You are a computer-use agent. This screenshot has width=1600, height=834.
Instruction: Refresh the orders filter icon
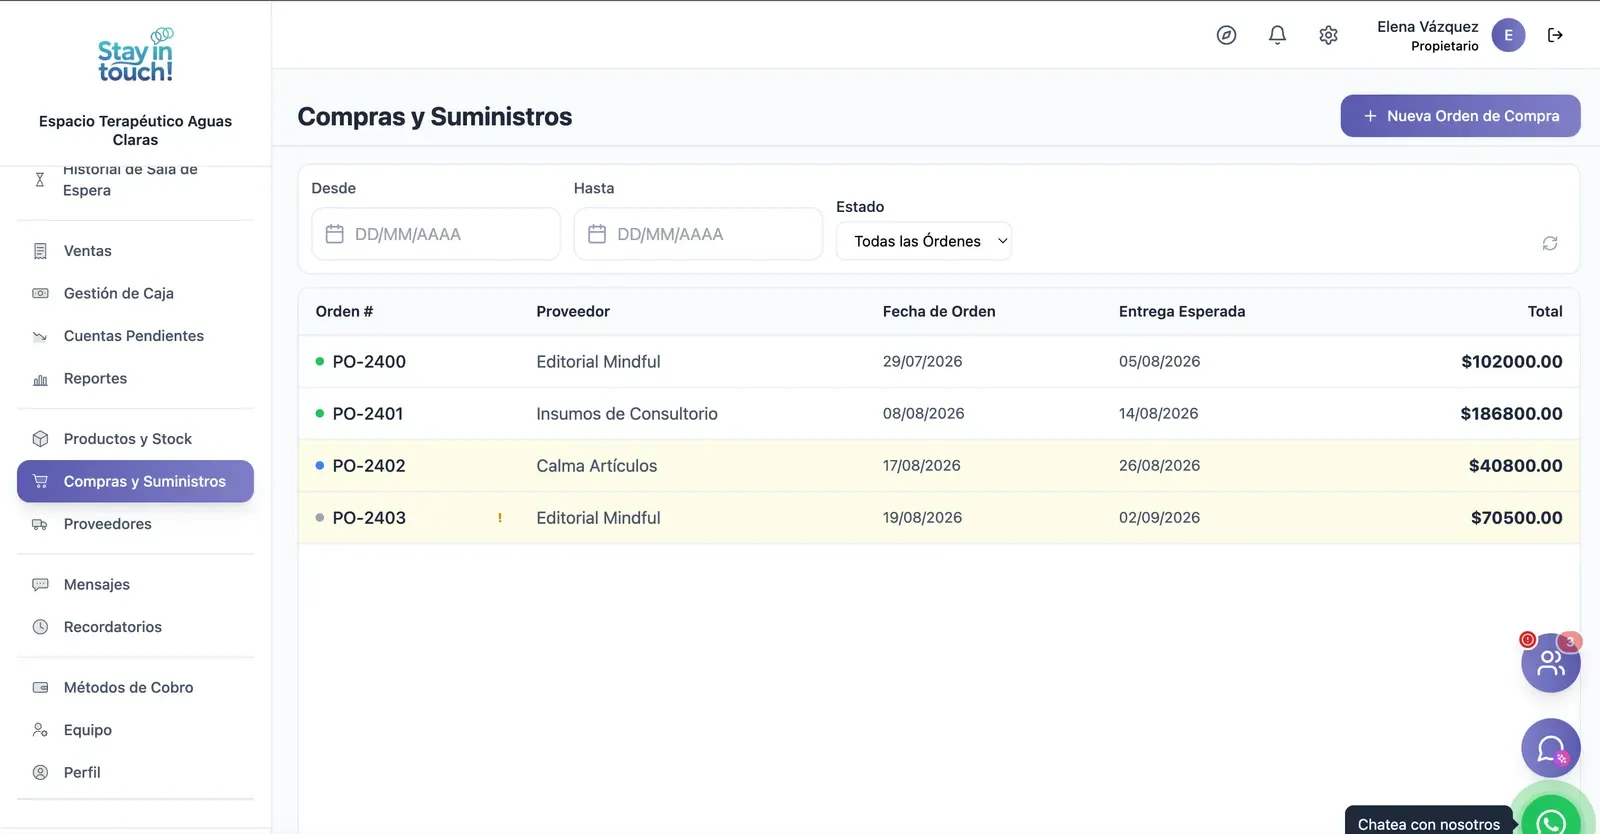[x=1550, y=243]
